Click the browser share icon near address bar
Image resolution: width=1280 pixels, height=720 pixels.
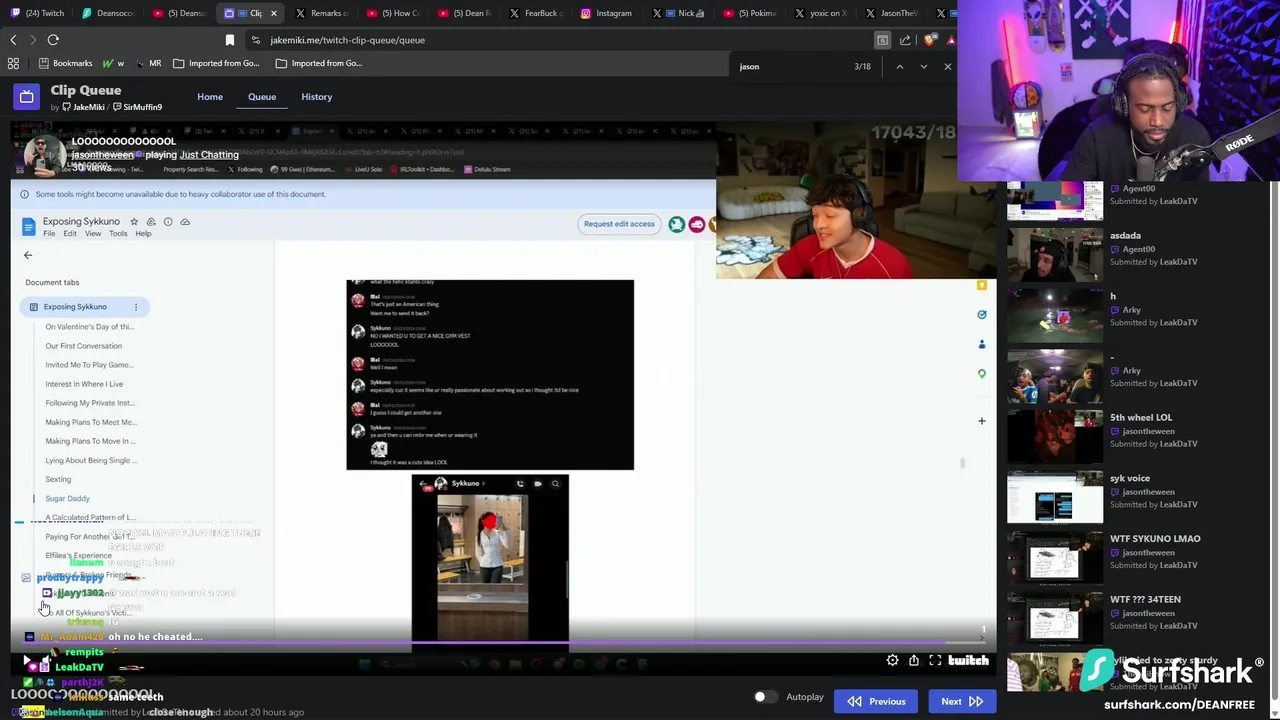click(905, 40)
